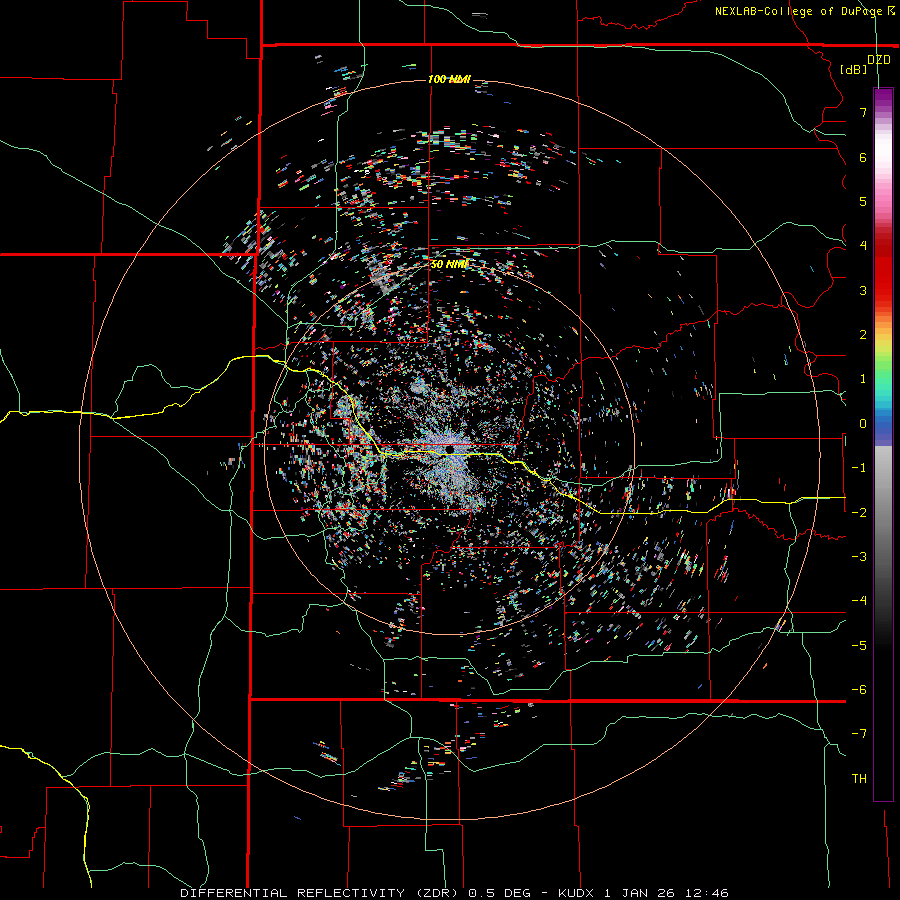Click the ZDR vertical color scale bar

click(x=883, y=444)
